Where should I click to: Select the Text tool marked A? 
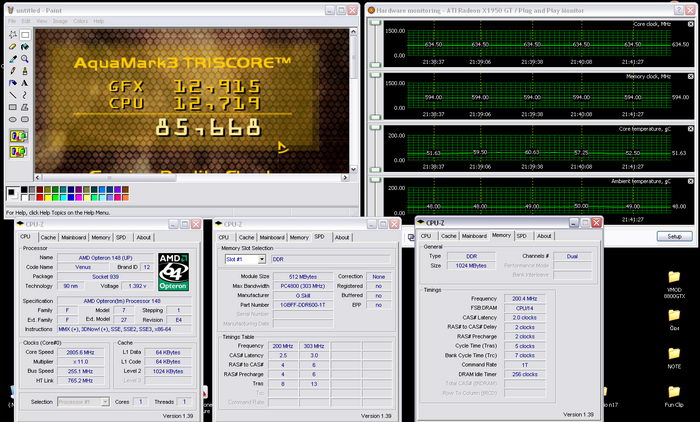[x=25, y=83]
